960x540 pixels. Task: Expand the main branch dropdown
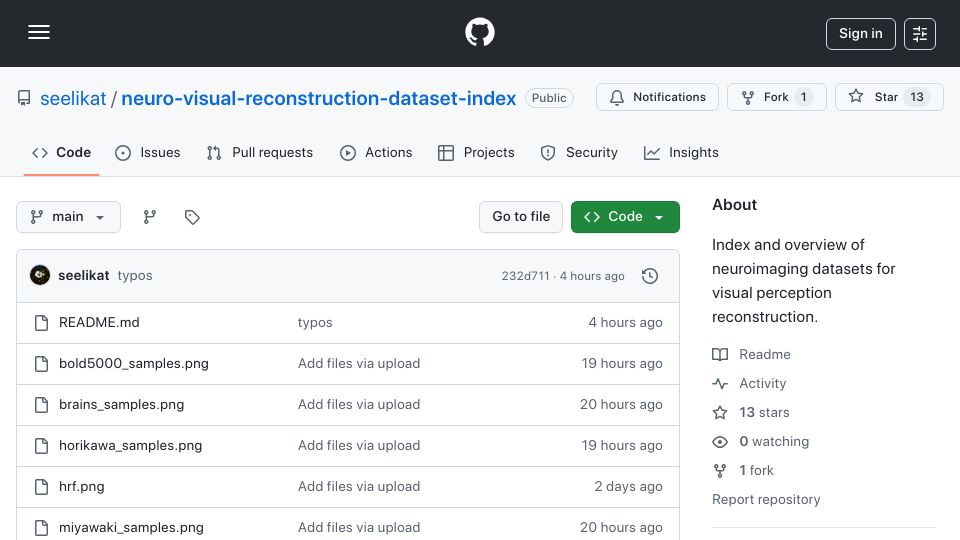[x=68, y=217]
